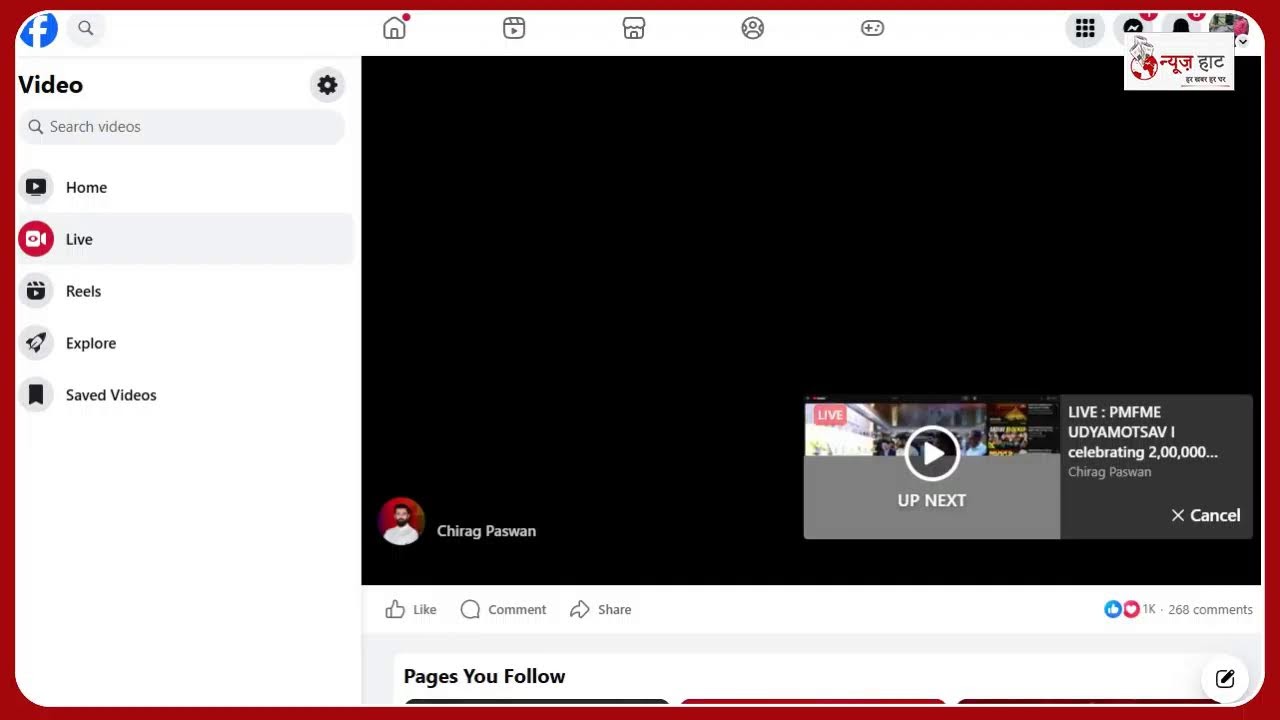Click Chirag Paswan name under Up Next title
This screenshot has height=720, width=1280.
click(1109, 472)
